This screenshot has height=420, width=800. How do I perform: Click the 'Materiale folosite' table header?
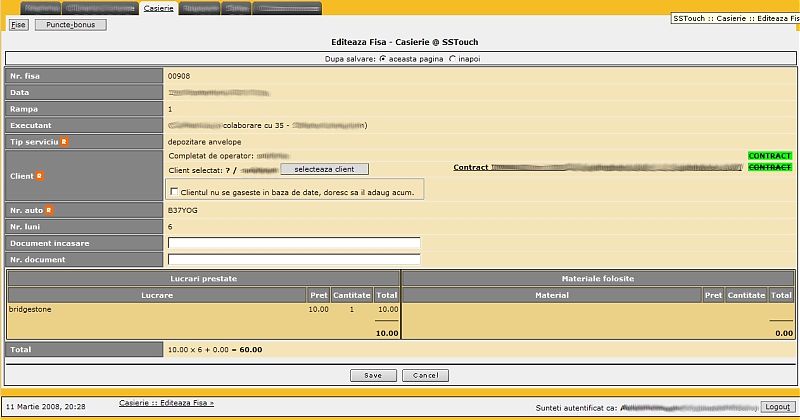click(598, 279)
